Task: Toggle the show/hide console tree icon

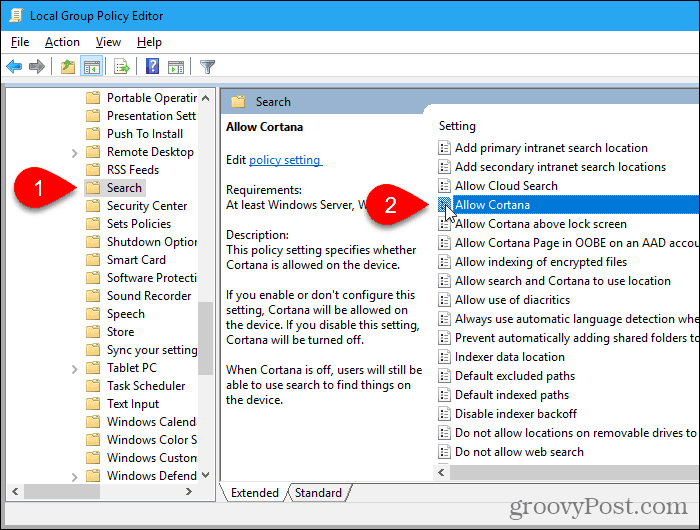Action: point(92,67)
